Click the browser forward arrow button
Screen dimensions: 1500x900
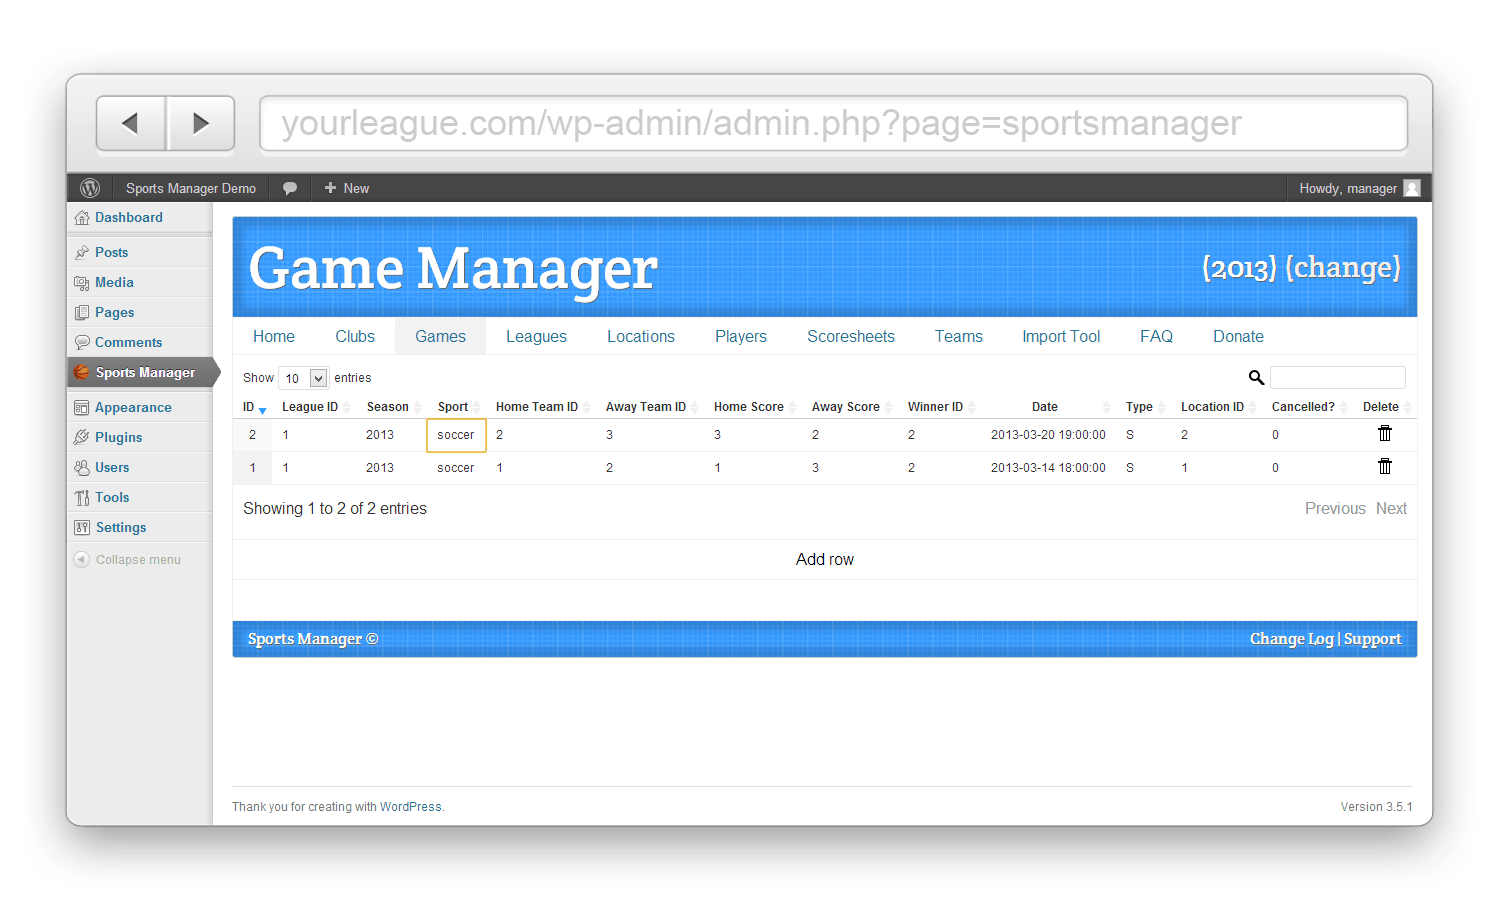click(x=201, y=123)
